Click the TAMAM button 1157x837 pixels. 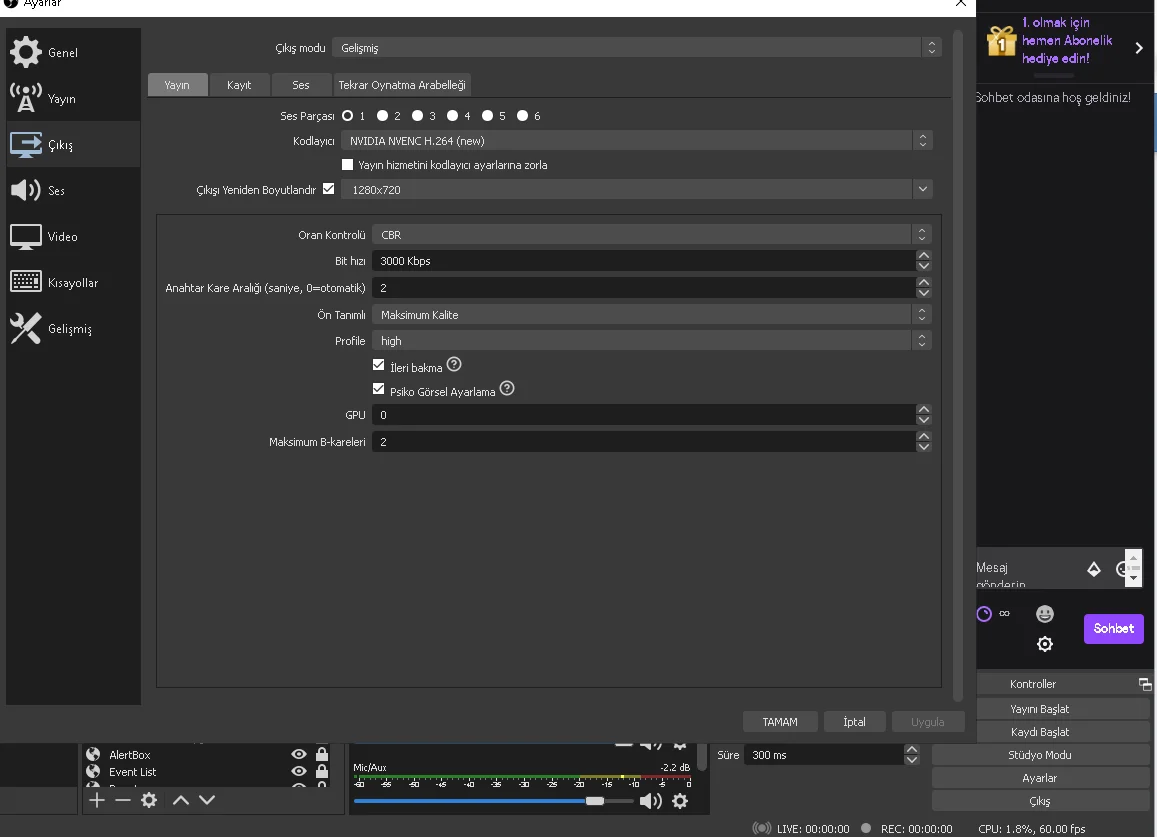[x=780, y=722]
